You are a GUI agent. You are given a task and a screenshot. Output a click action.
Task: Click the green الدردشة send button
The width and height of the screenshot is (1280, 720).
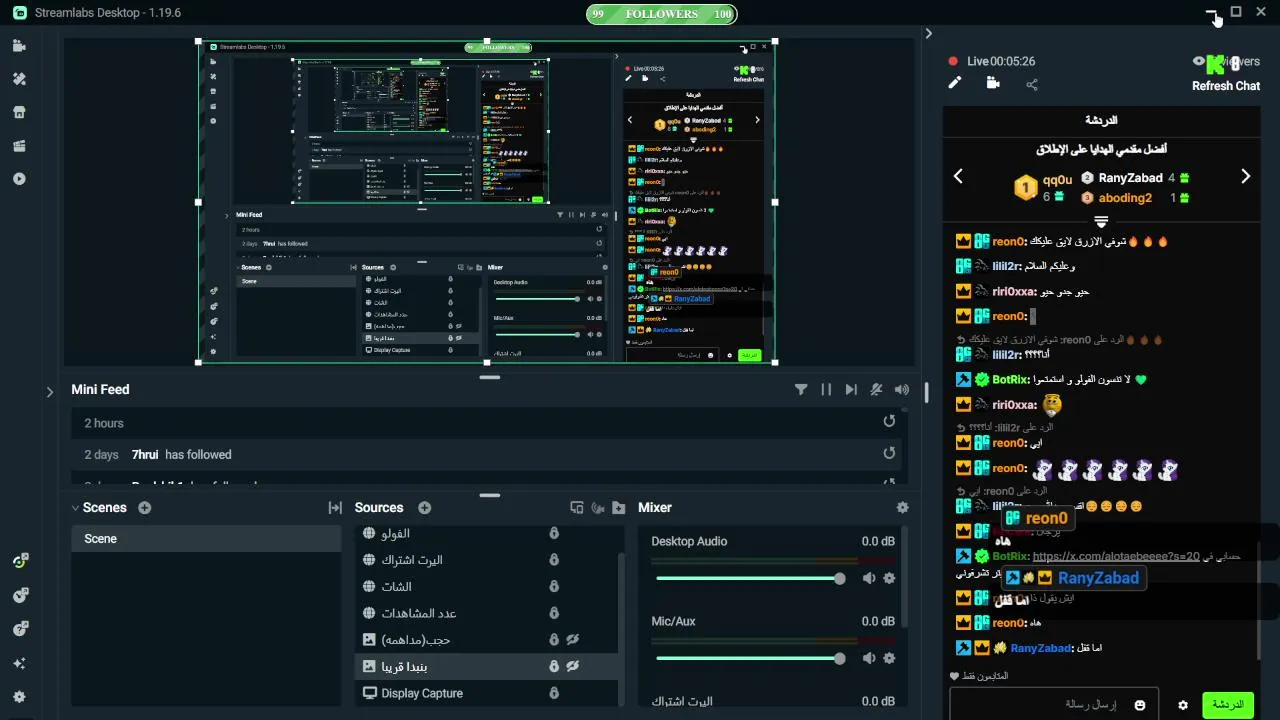coord(1227,705)
